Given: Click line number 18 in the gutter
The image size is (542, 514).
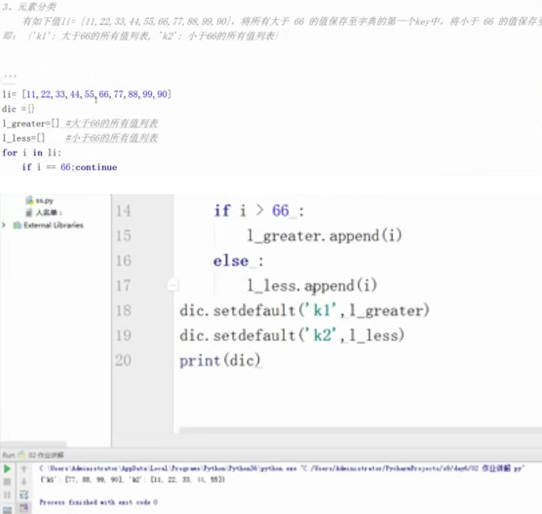Looking at the screenshot, I should tap(123, 310).
